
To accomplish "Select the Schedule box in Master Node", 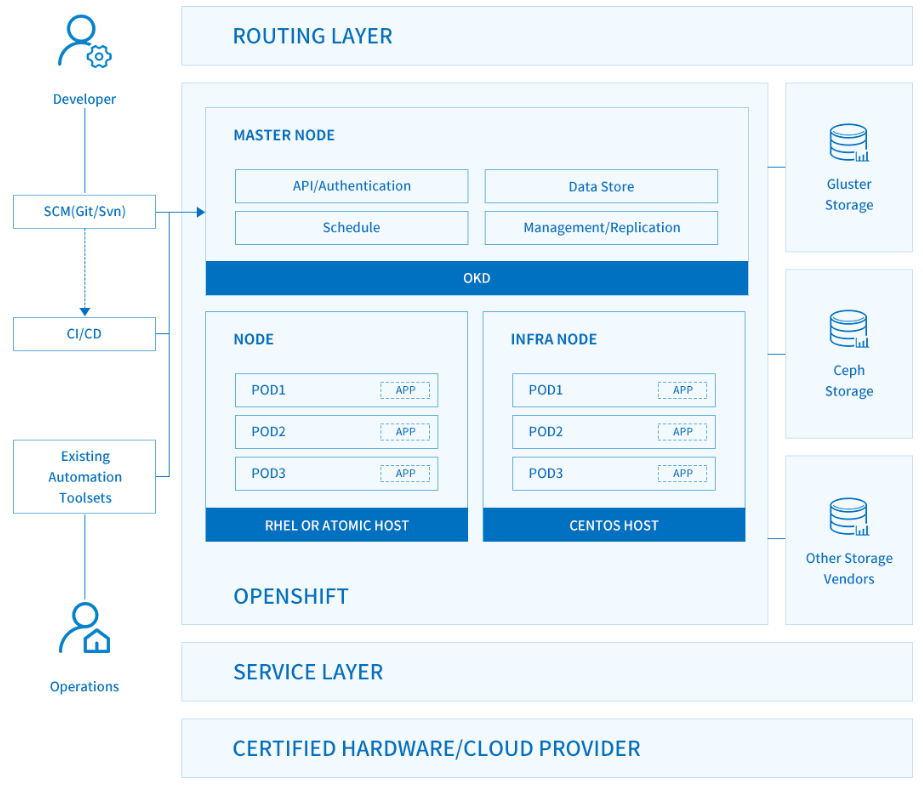I will (351, 228).
